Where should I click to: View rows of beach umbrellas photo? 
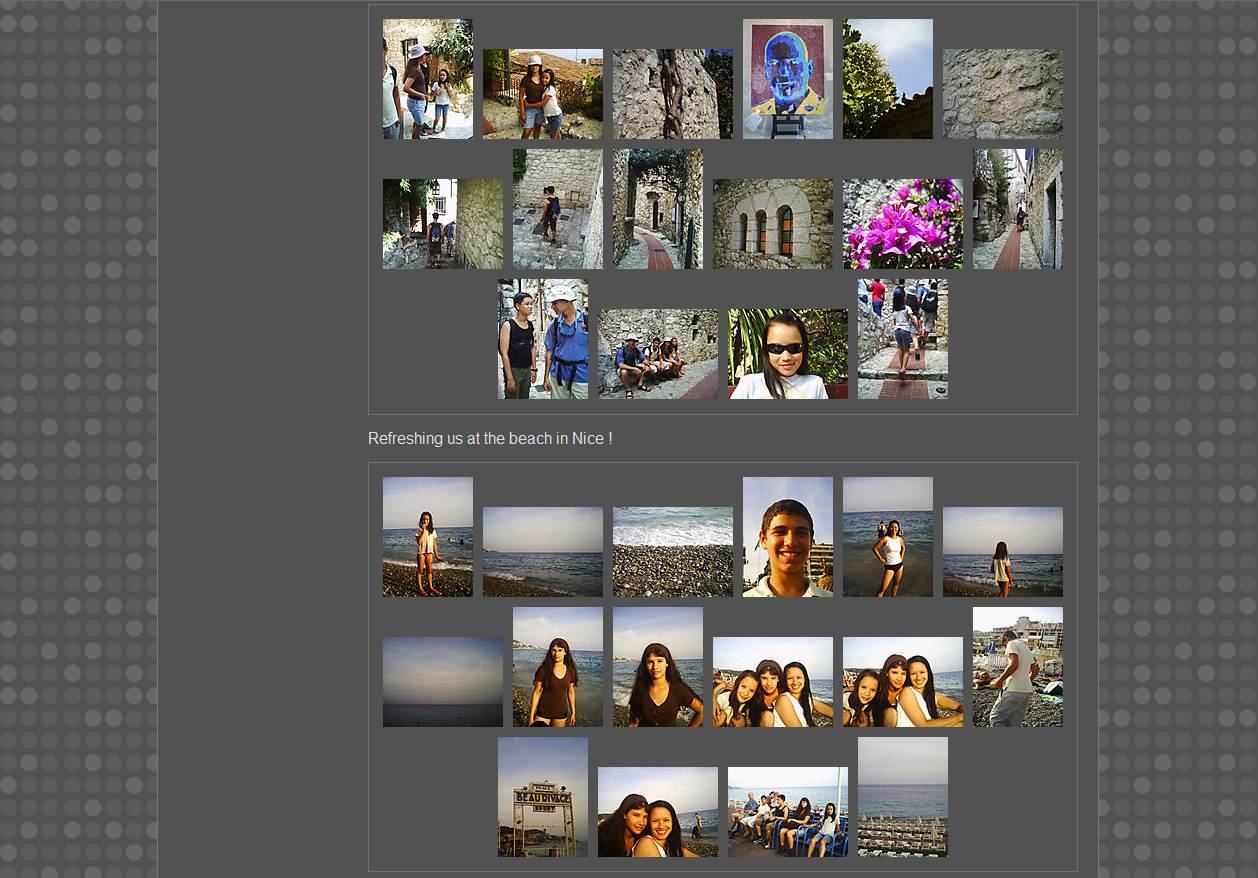coord(902,797)
